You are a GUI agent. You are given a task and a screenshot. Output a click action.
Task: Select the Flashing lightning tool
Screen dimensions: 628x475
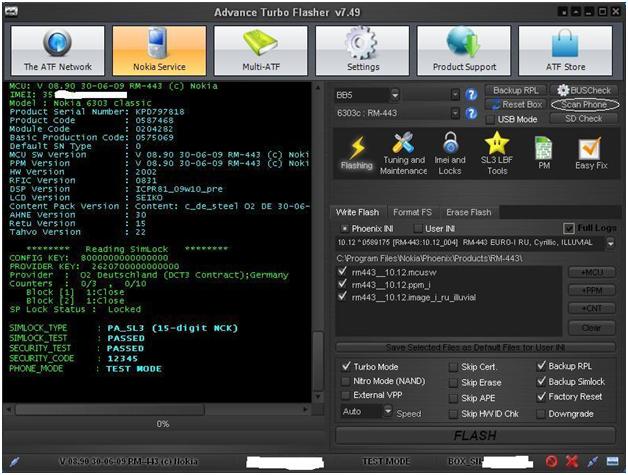click(x=356, y=153)
